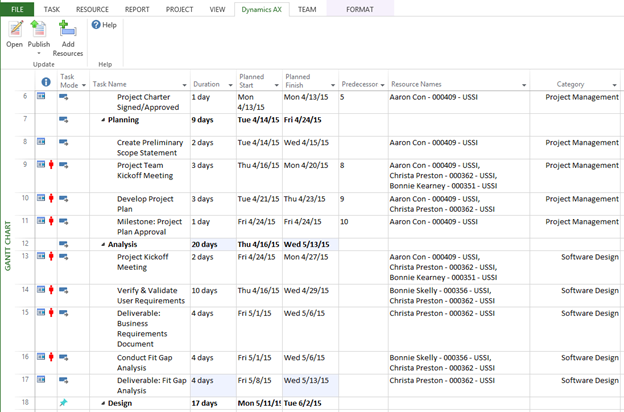Viewport: 624px width, 412px height.
Task: Switch to the RESOURCE ribbon tab
Action: click(x=92, y=8)
